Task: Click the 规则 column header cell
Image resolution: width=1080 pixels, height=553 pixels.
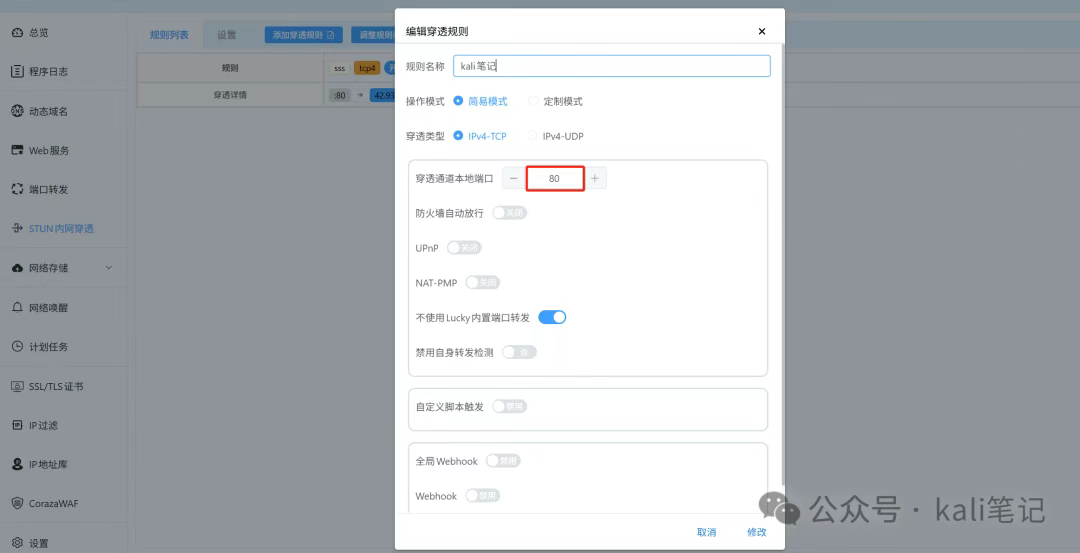Action: pos(230,68)
